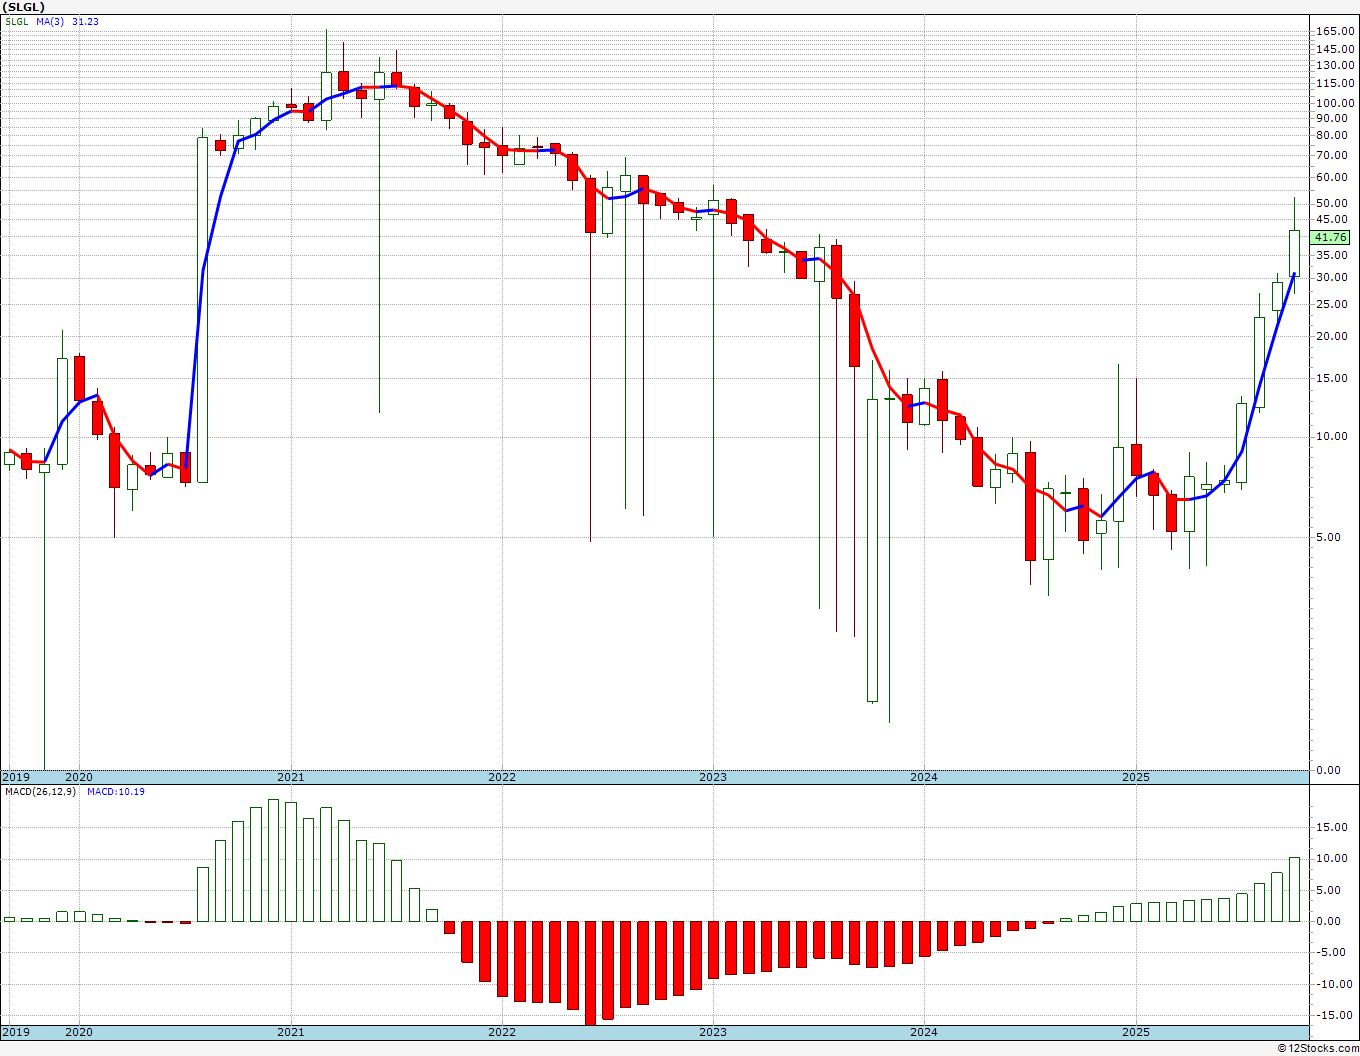The width and height of the screenshot is (1360, 1056).
Task: Click the 100.00 price axis label
Action: 1335,103
